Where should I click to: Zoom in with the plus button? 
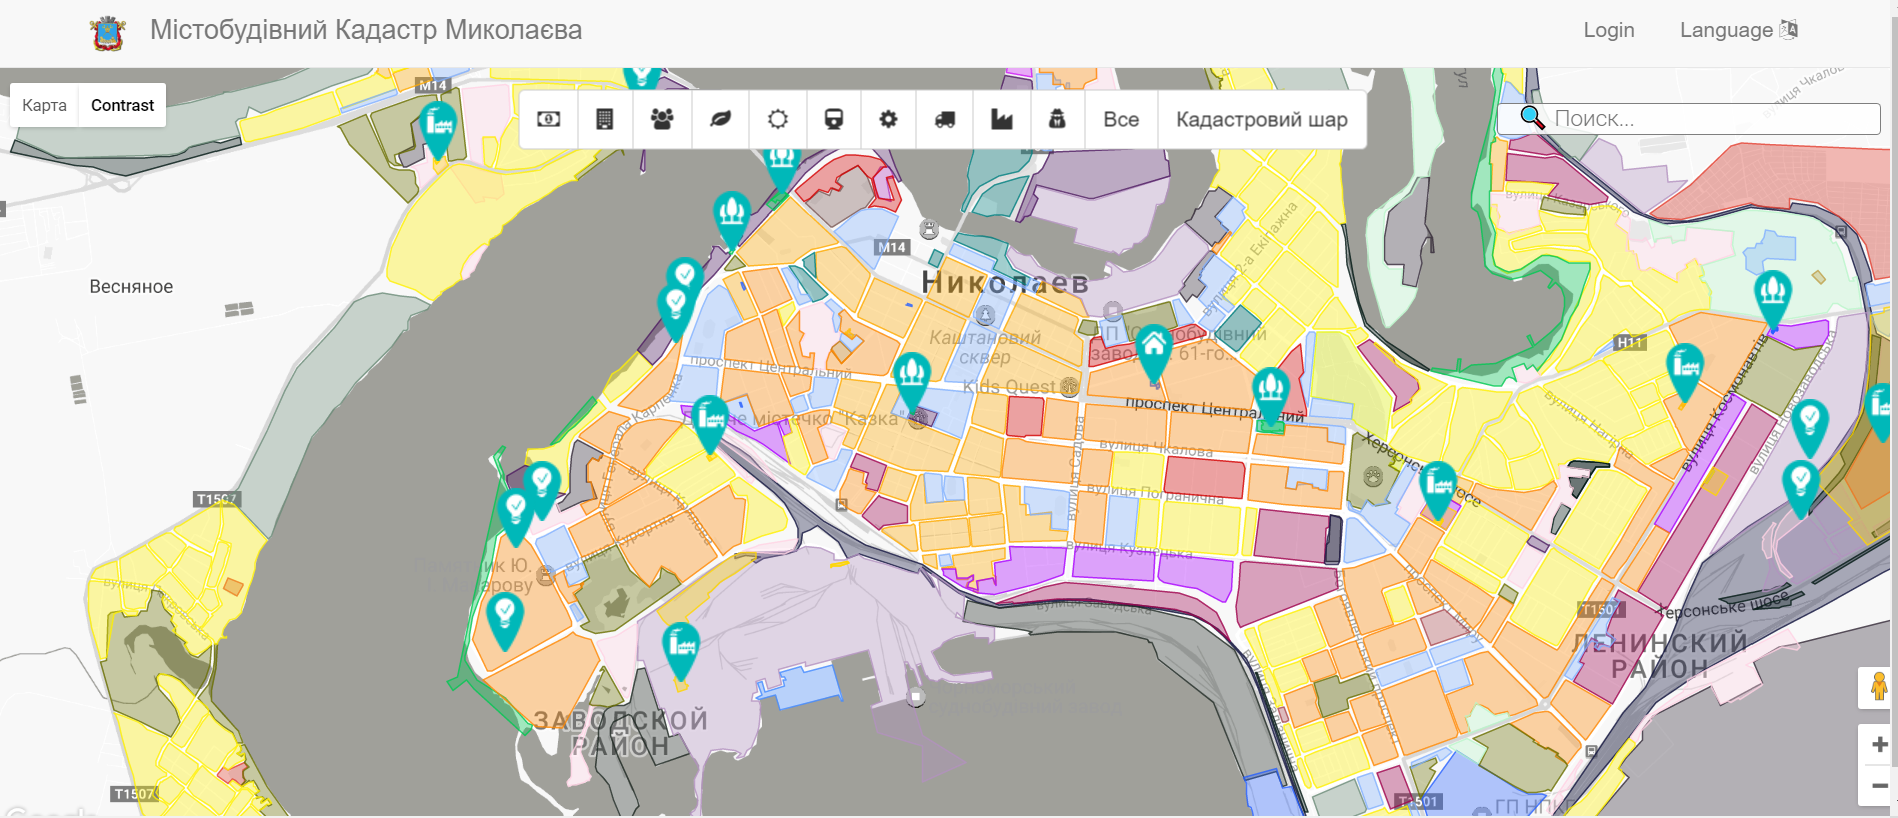point(1878,744)
